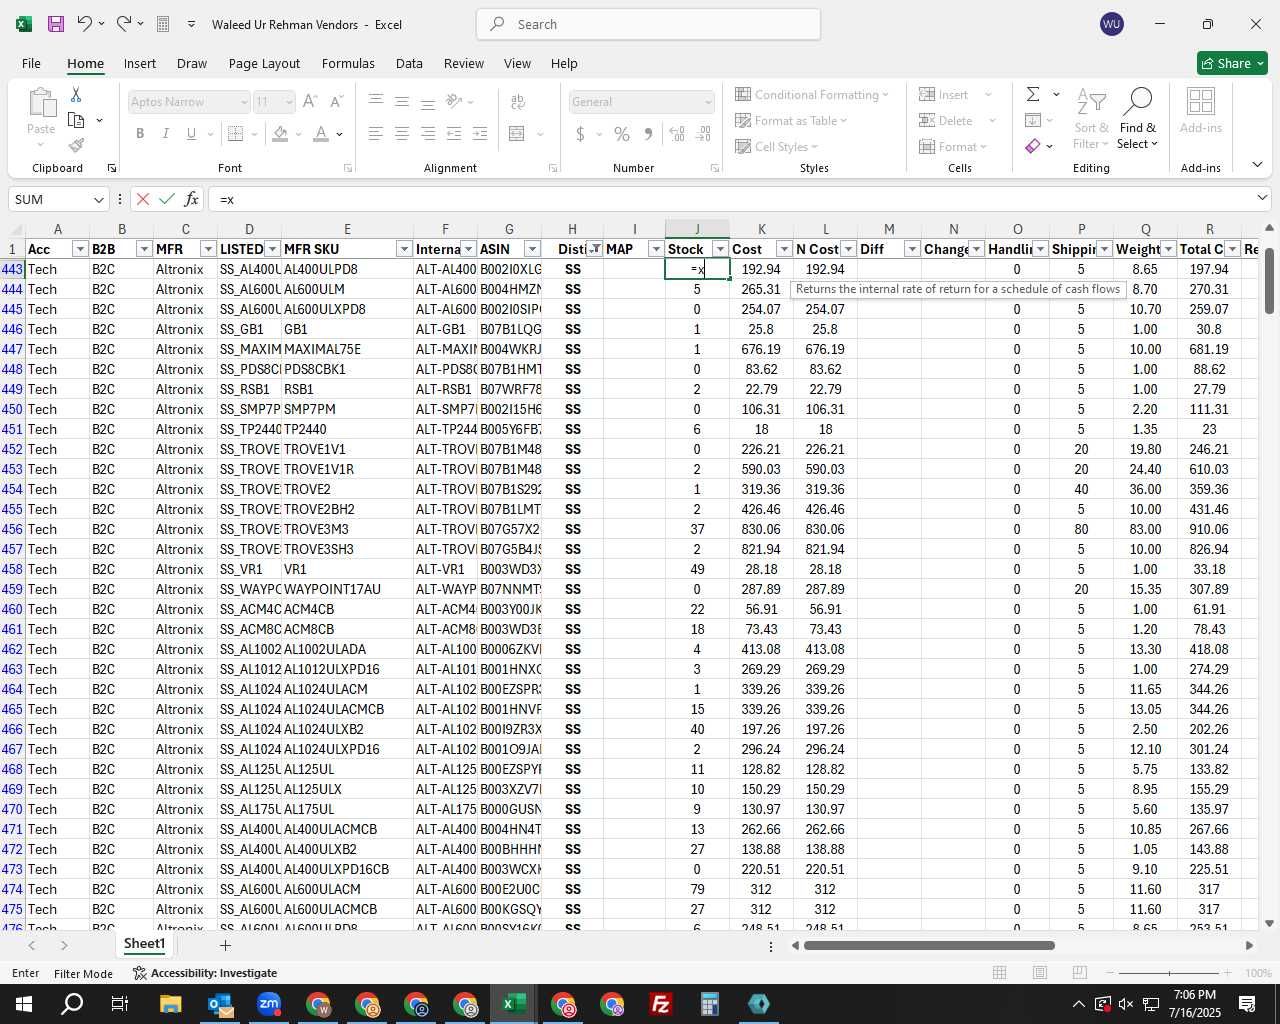Click the zoom slider in status bar
This screenshot has width=1280, height=1024.
(1170, 973)
